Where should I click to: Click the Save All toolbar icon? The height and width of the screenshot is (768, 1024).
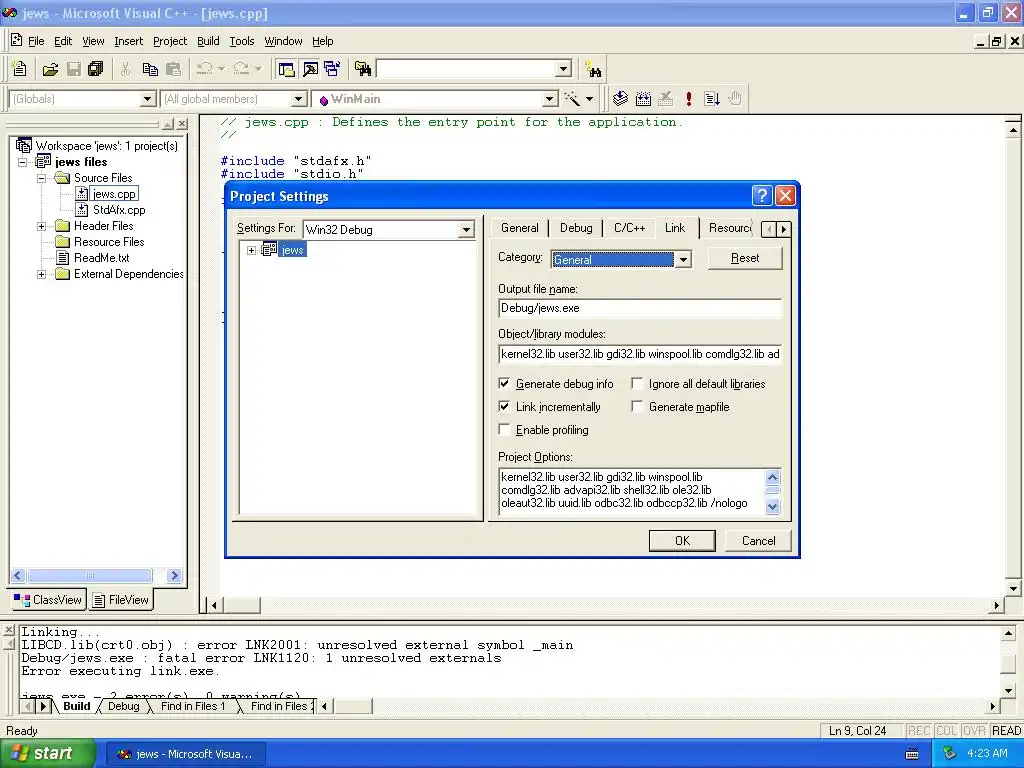pos(96,69)
